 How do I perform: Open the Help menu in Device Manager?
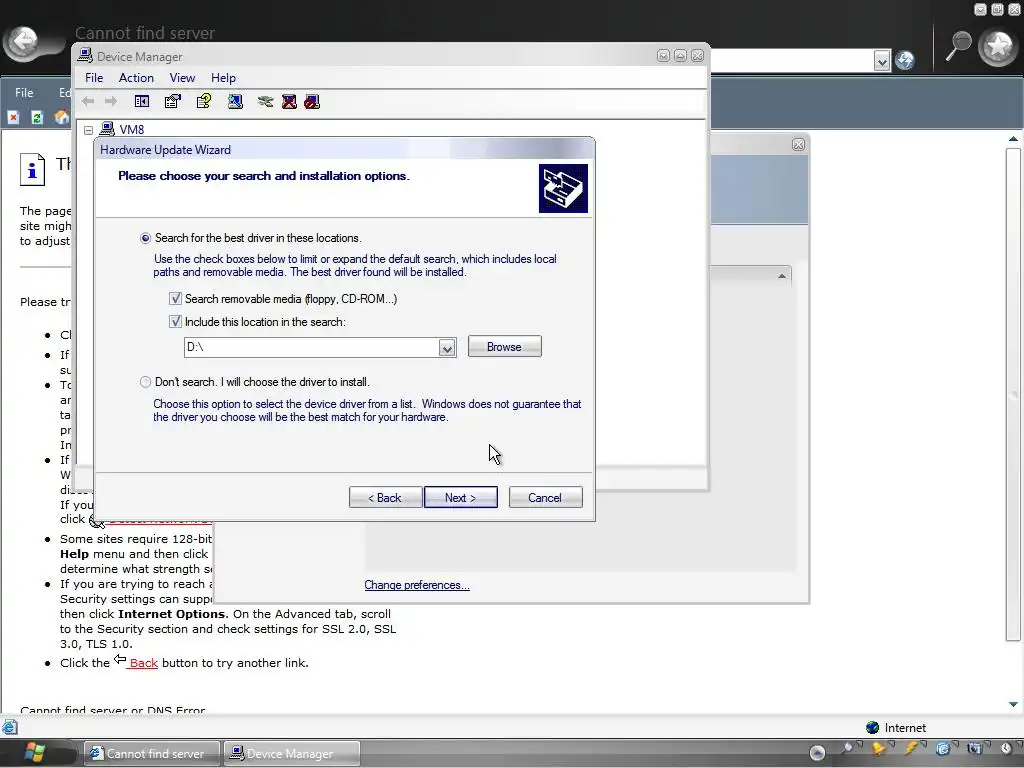[x=223, y=78]
